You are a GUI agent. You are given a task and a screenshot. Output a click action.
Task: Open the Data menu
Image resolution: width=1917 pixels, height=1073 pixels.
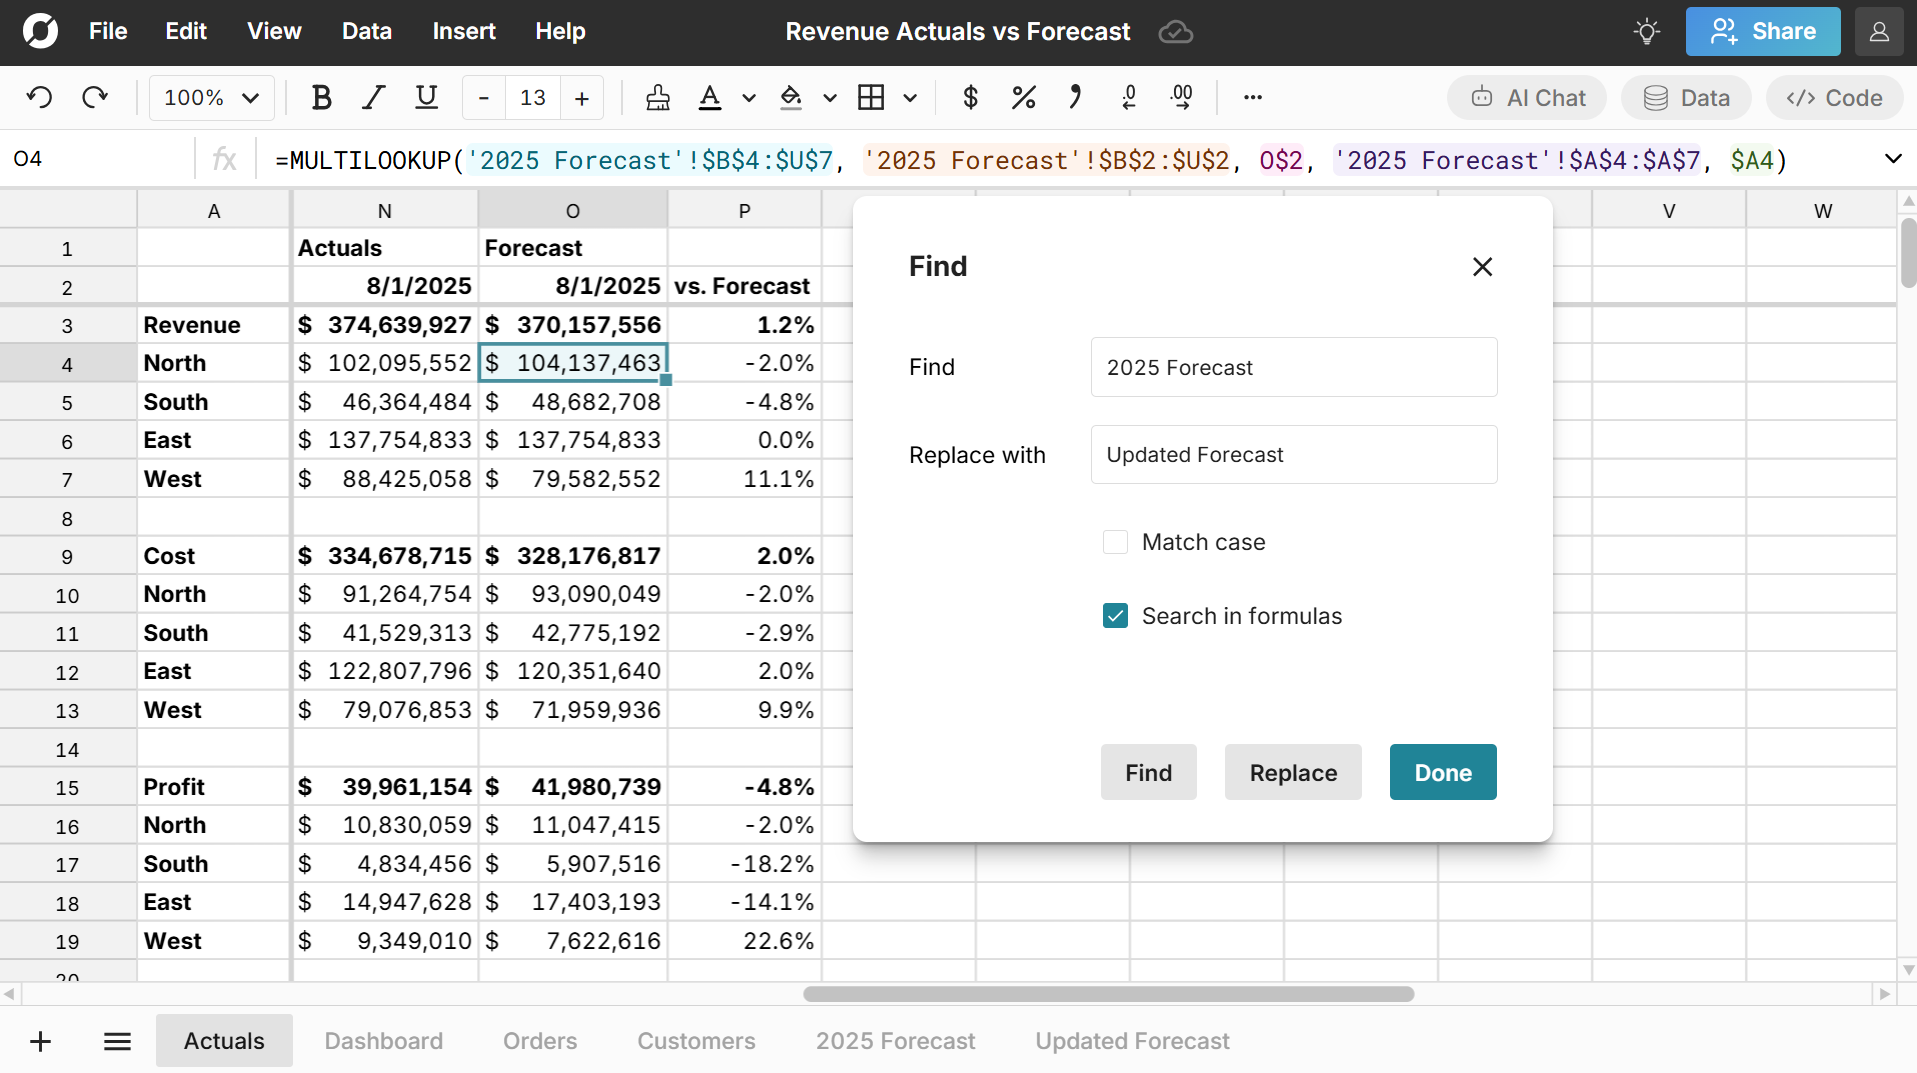(366, 31)
